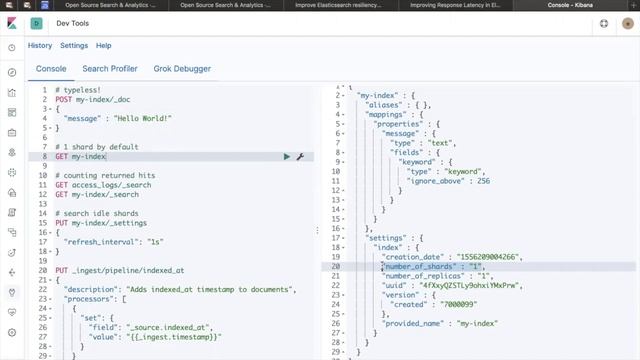Viewport: 640px width, 360px height.
Task: Collapse response fold at line 2 my-index
Action: point(343,96)
